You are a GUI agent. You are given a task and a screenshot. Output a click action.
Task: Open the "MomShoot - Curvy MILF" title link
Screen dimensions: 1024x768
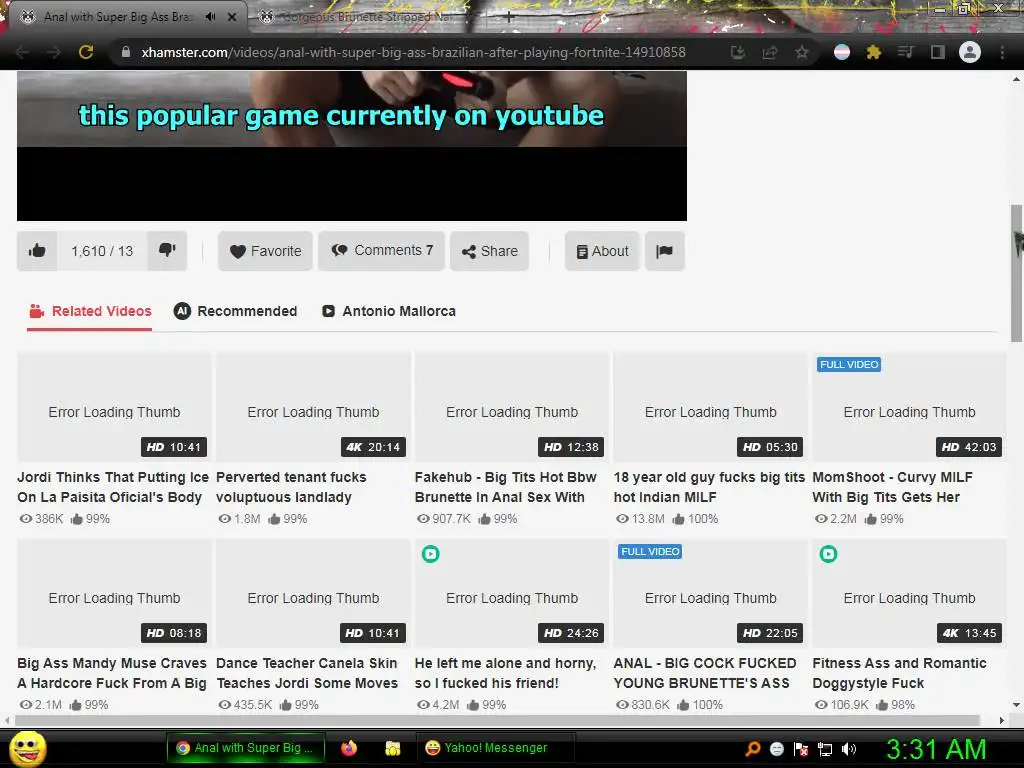pos(892,487)
